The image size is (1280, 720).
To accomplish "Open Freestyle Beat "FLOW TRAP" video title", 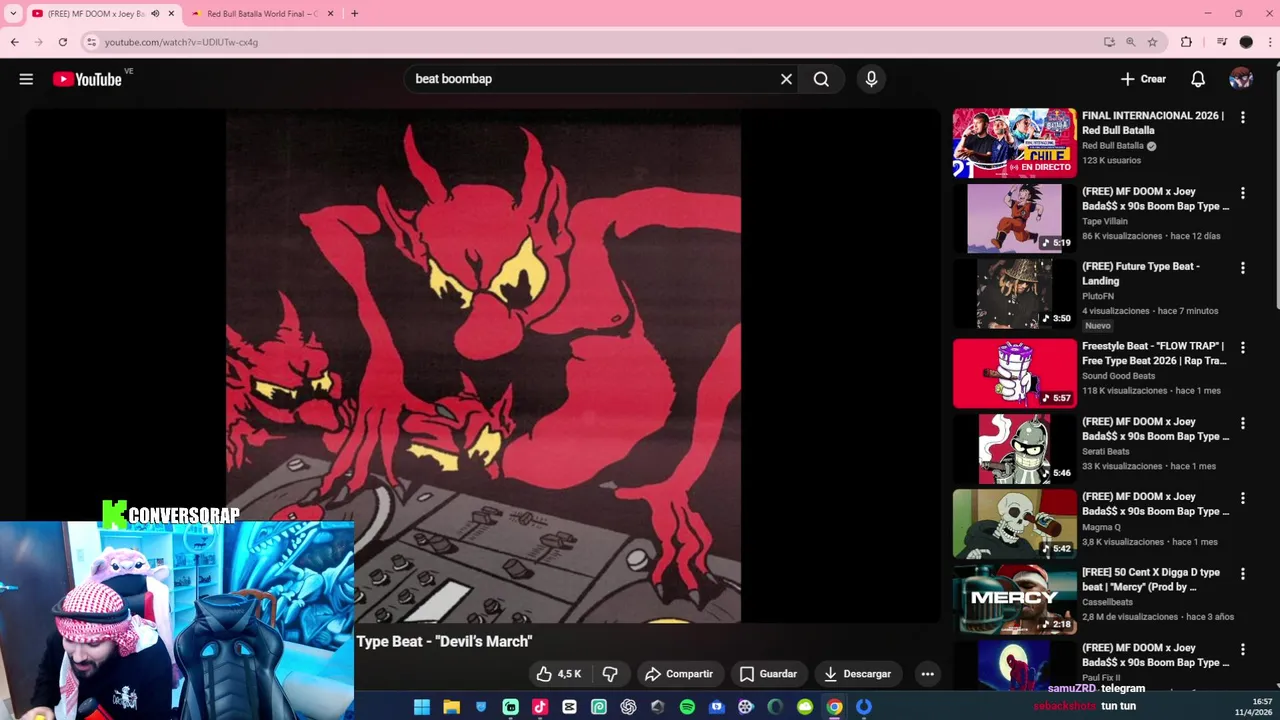I will tap(1154, 353).
